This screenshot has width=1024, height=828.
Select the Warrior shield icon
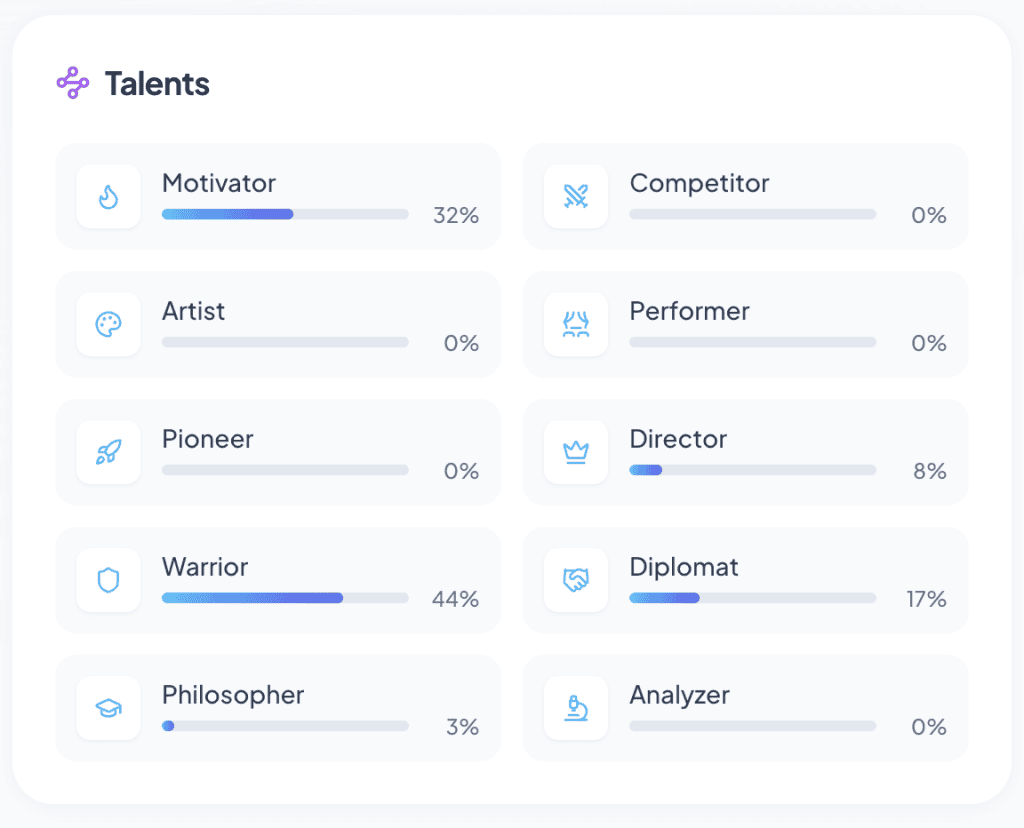point(108,580)
